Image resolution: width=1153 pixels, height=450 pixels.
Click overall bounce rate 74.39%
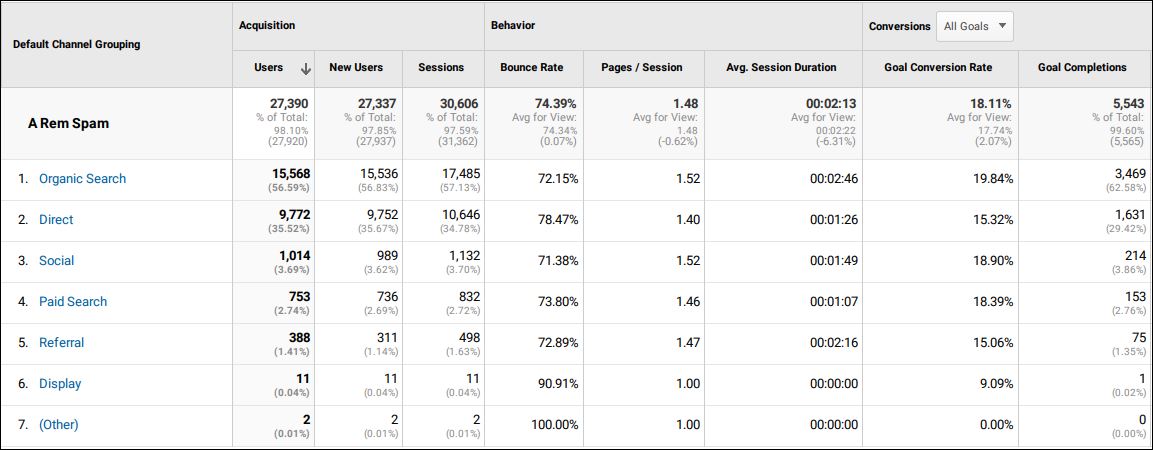tap(557, 104)
